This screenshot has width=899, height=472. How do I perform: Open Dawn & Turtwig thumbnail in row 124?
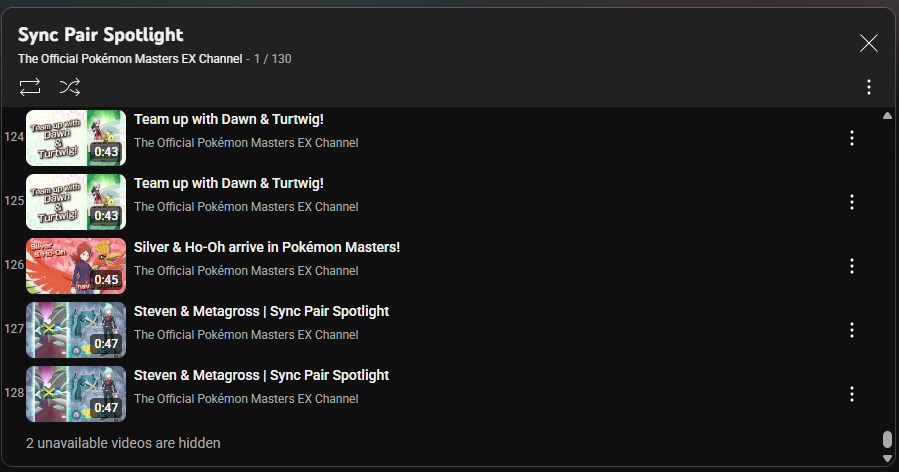coord(76,138)
